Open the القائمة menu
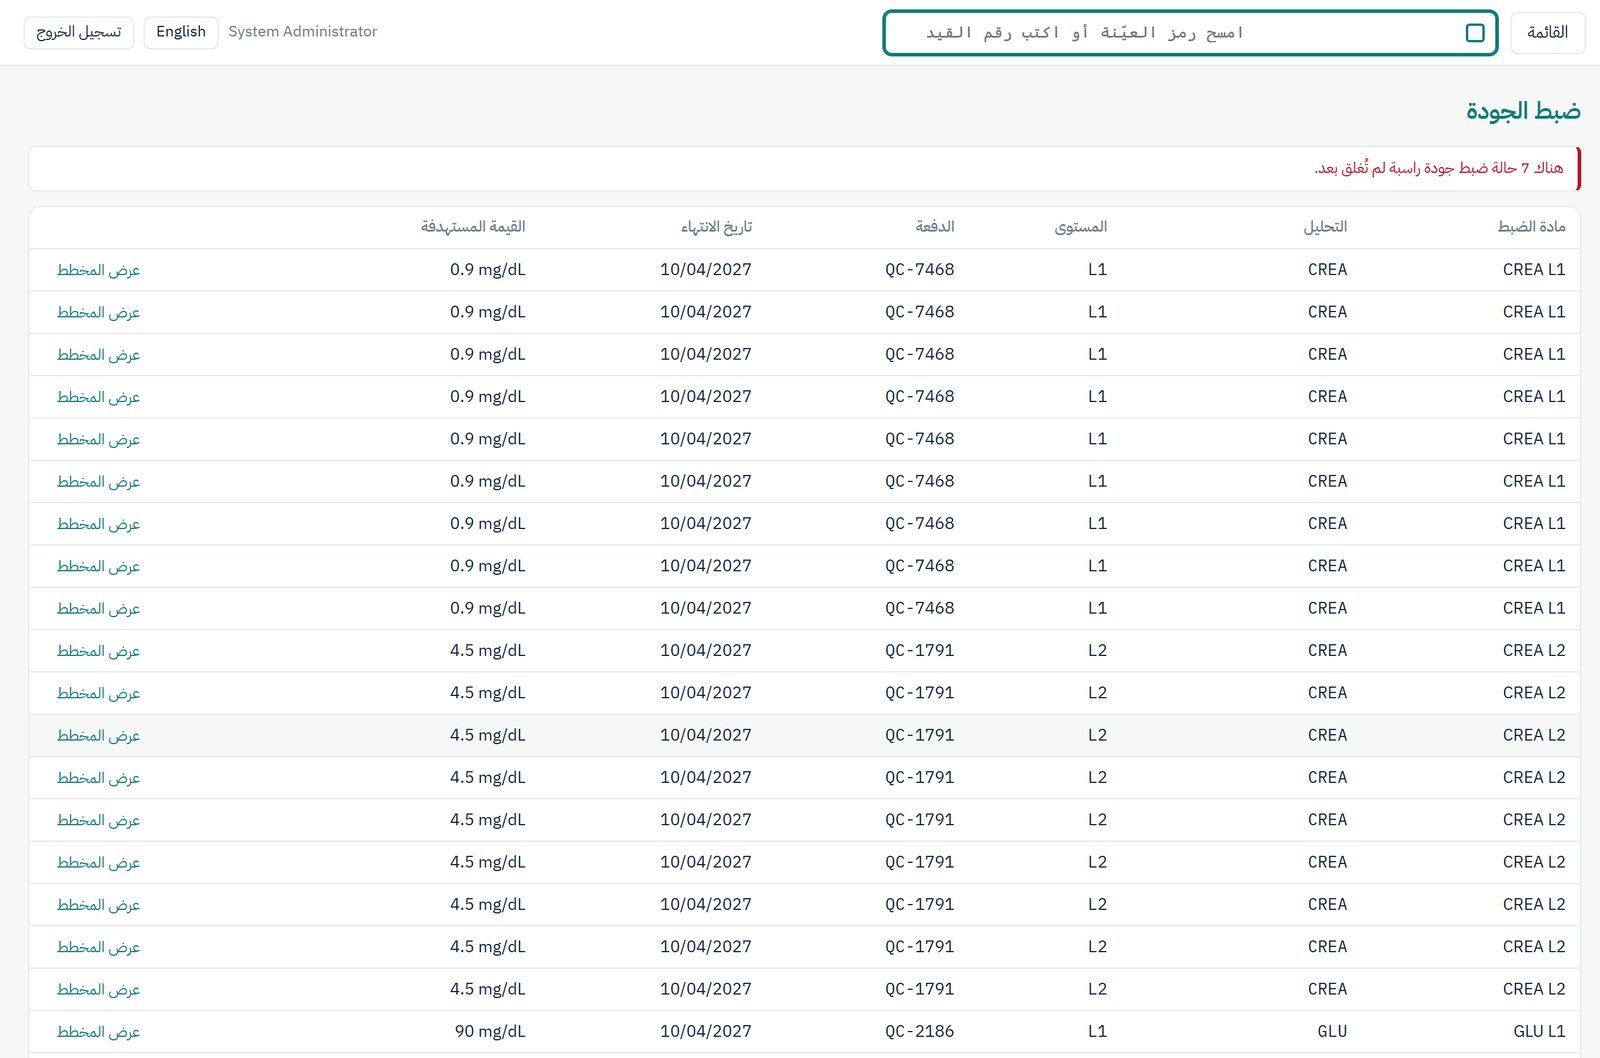The image size is (1600, 1058). [x=1547, y=33]
